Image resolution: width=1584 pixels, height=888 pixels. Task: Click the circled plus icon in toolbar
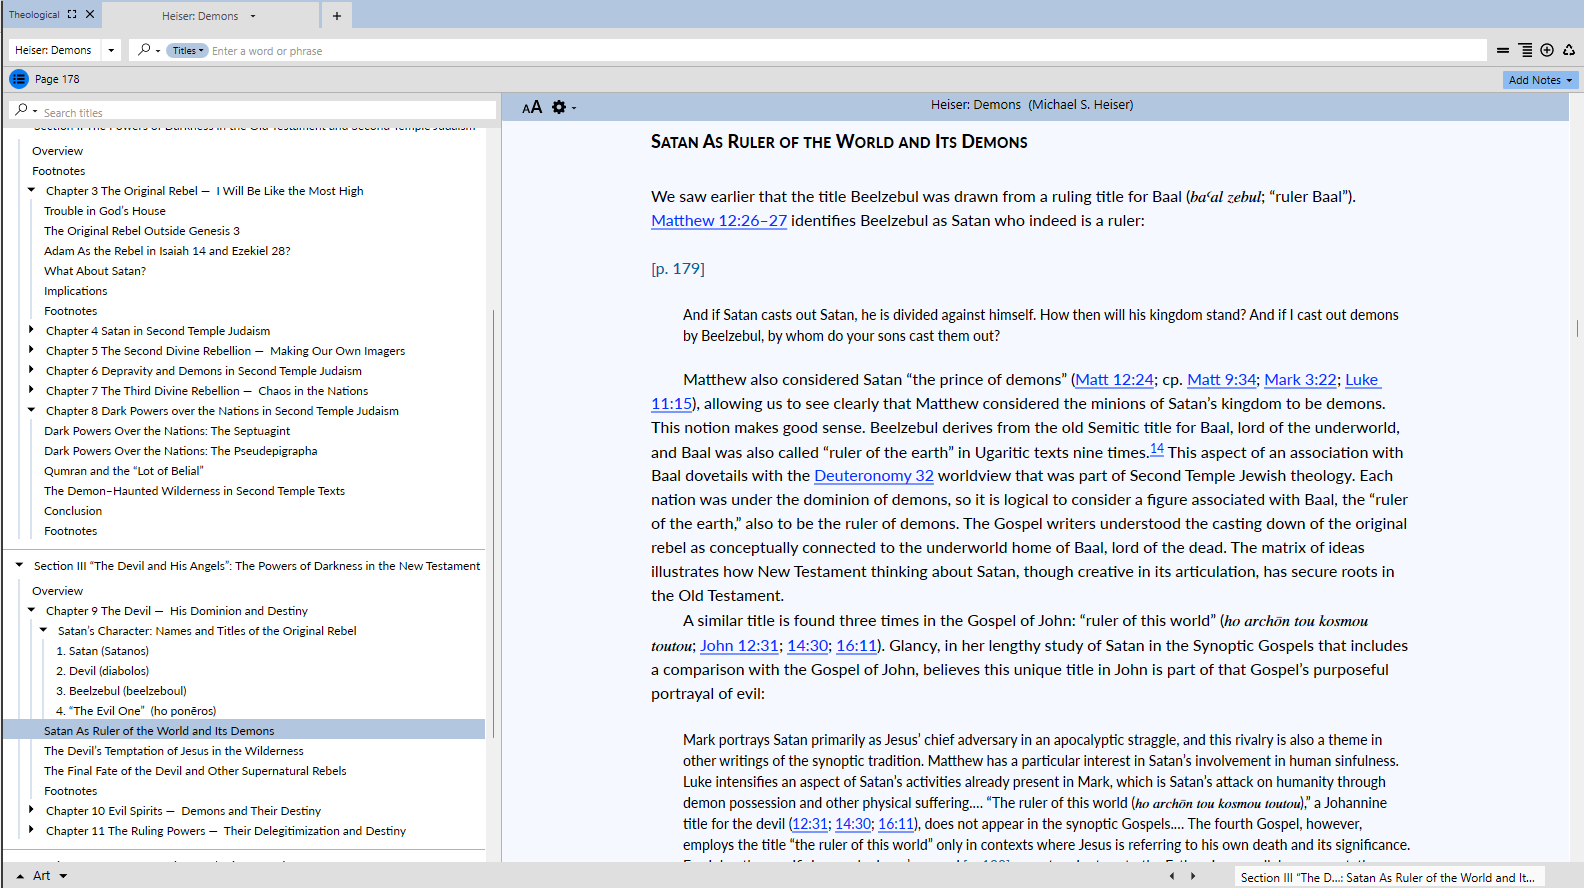pyautogui.click(x=1547, y=50)
